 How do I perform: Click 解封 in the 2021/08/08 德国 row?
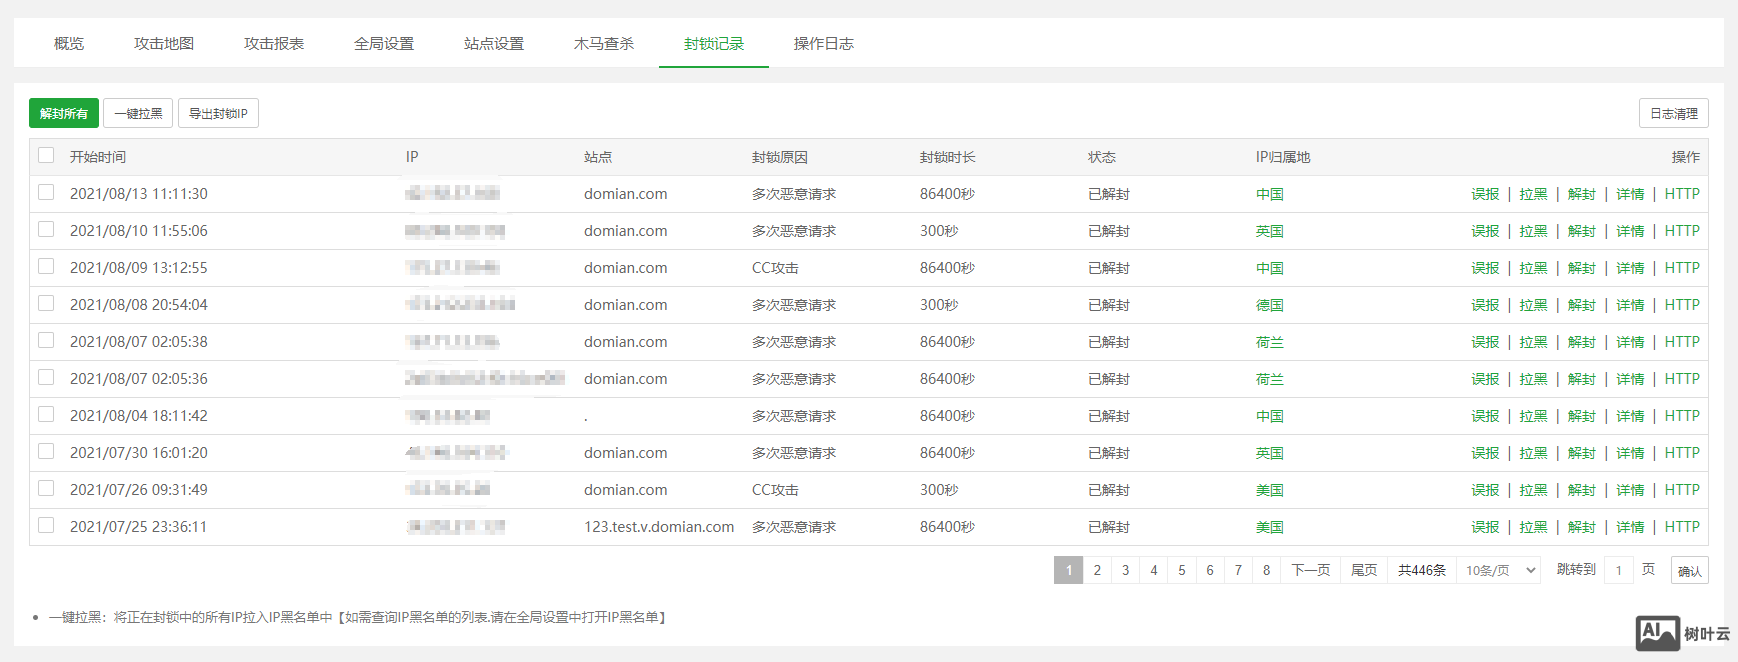point(1581,305)
